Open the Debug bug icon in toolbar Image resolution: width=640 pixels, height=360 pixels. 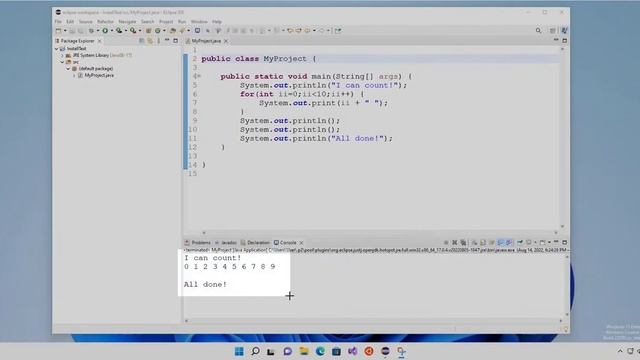click(91, 31)
